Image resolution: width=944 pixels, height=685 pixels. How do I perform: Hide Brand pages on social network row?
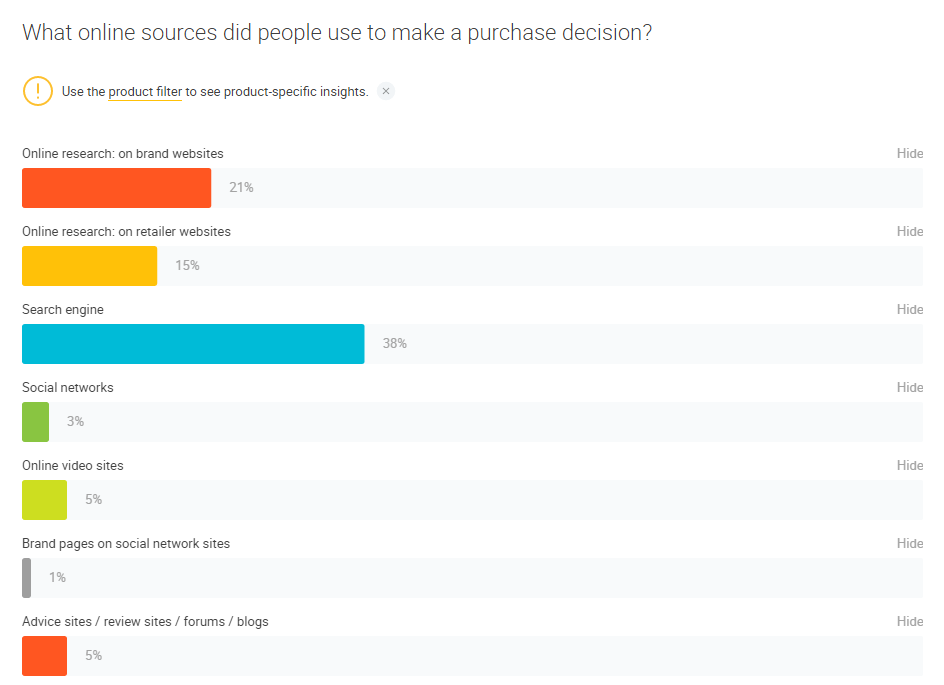pyautogui.click(x=909, y=544)
